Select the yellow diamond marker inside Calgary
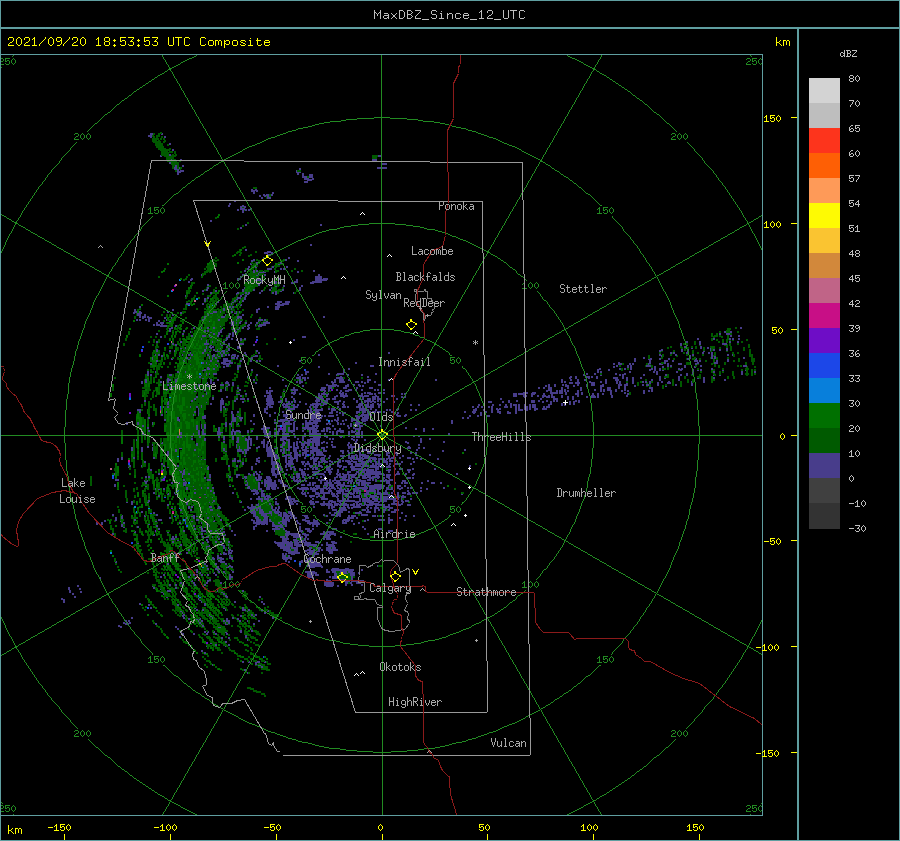This screenshot has height=841, width=900. 395,576
